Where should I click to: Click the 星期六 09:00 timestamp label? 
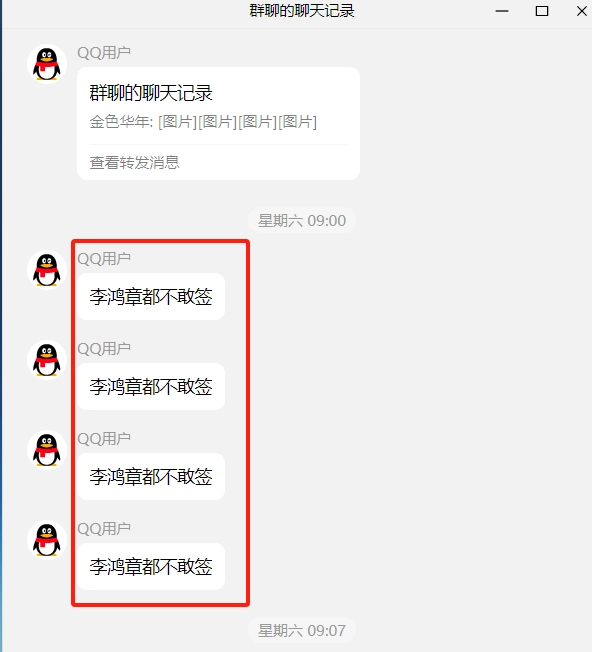click(302, 220)
